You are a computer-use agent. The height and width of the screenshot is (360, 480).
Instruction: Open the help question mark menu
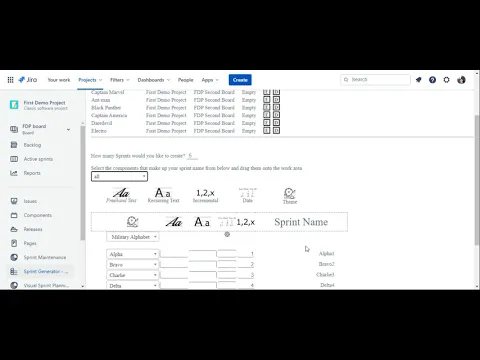click(x=432, y=80)
